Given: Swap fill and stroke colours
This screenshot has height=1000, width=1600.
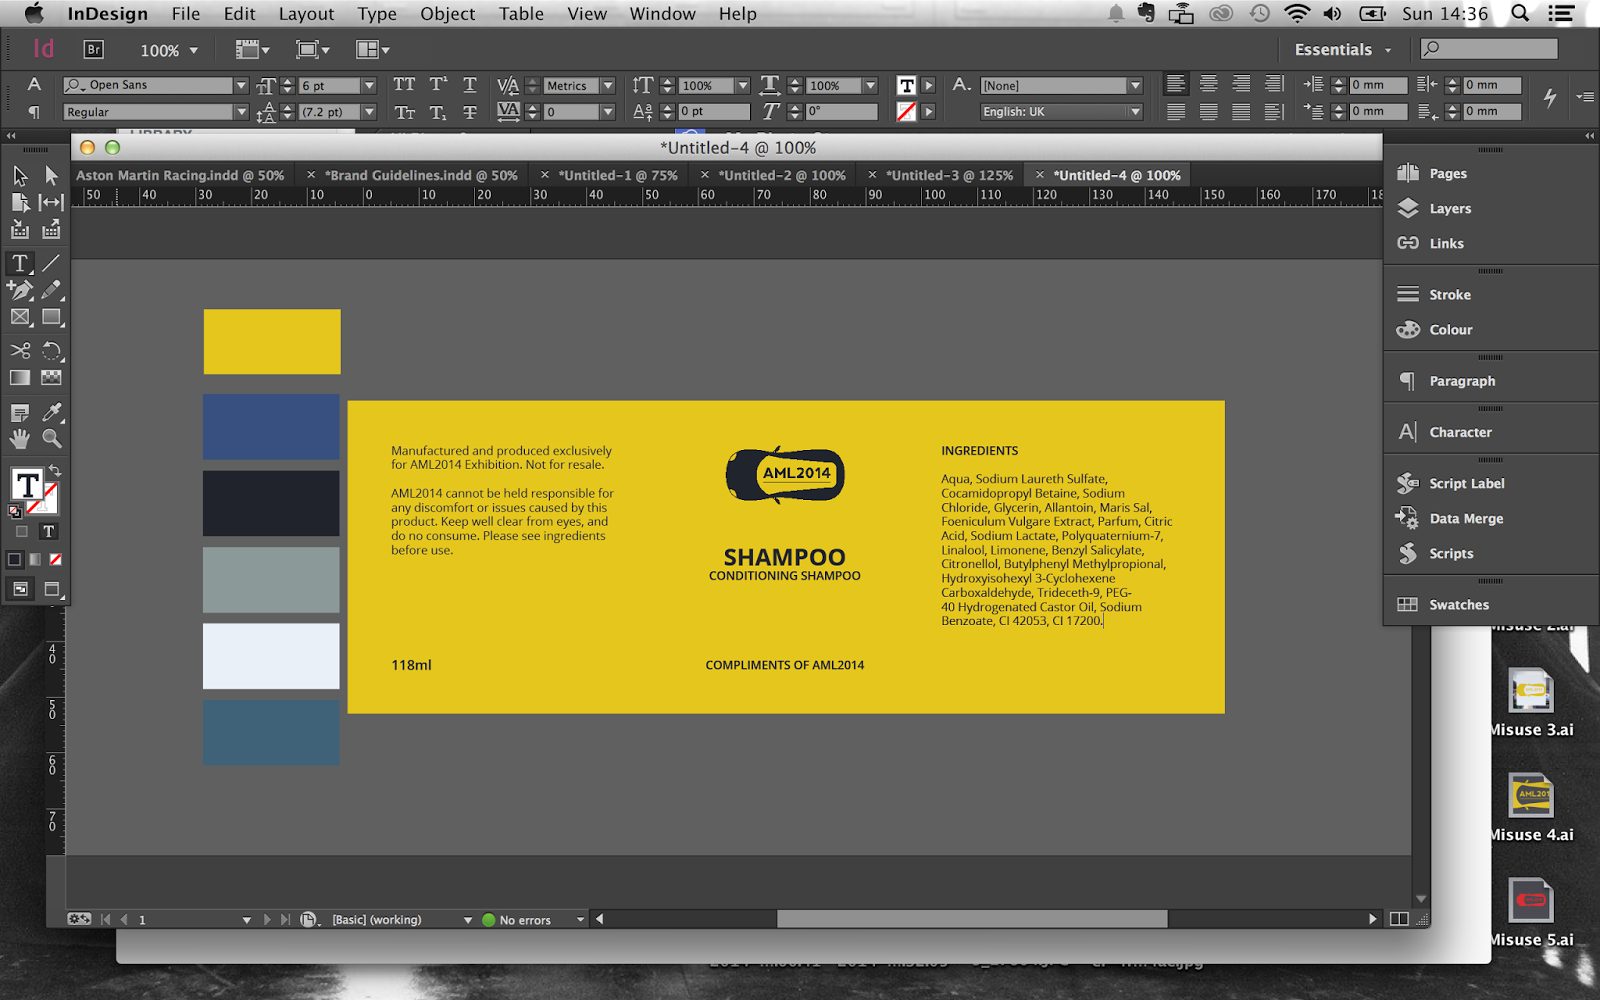Looking at the screenshot, I should [55, 471].
